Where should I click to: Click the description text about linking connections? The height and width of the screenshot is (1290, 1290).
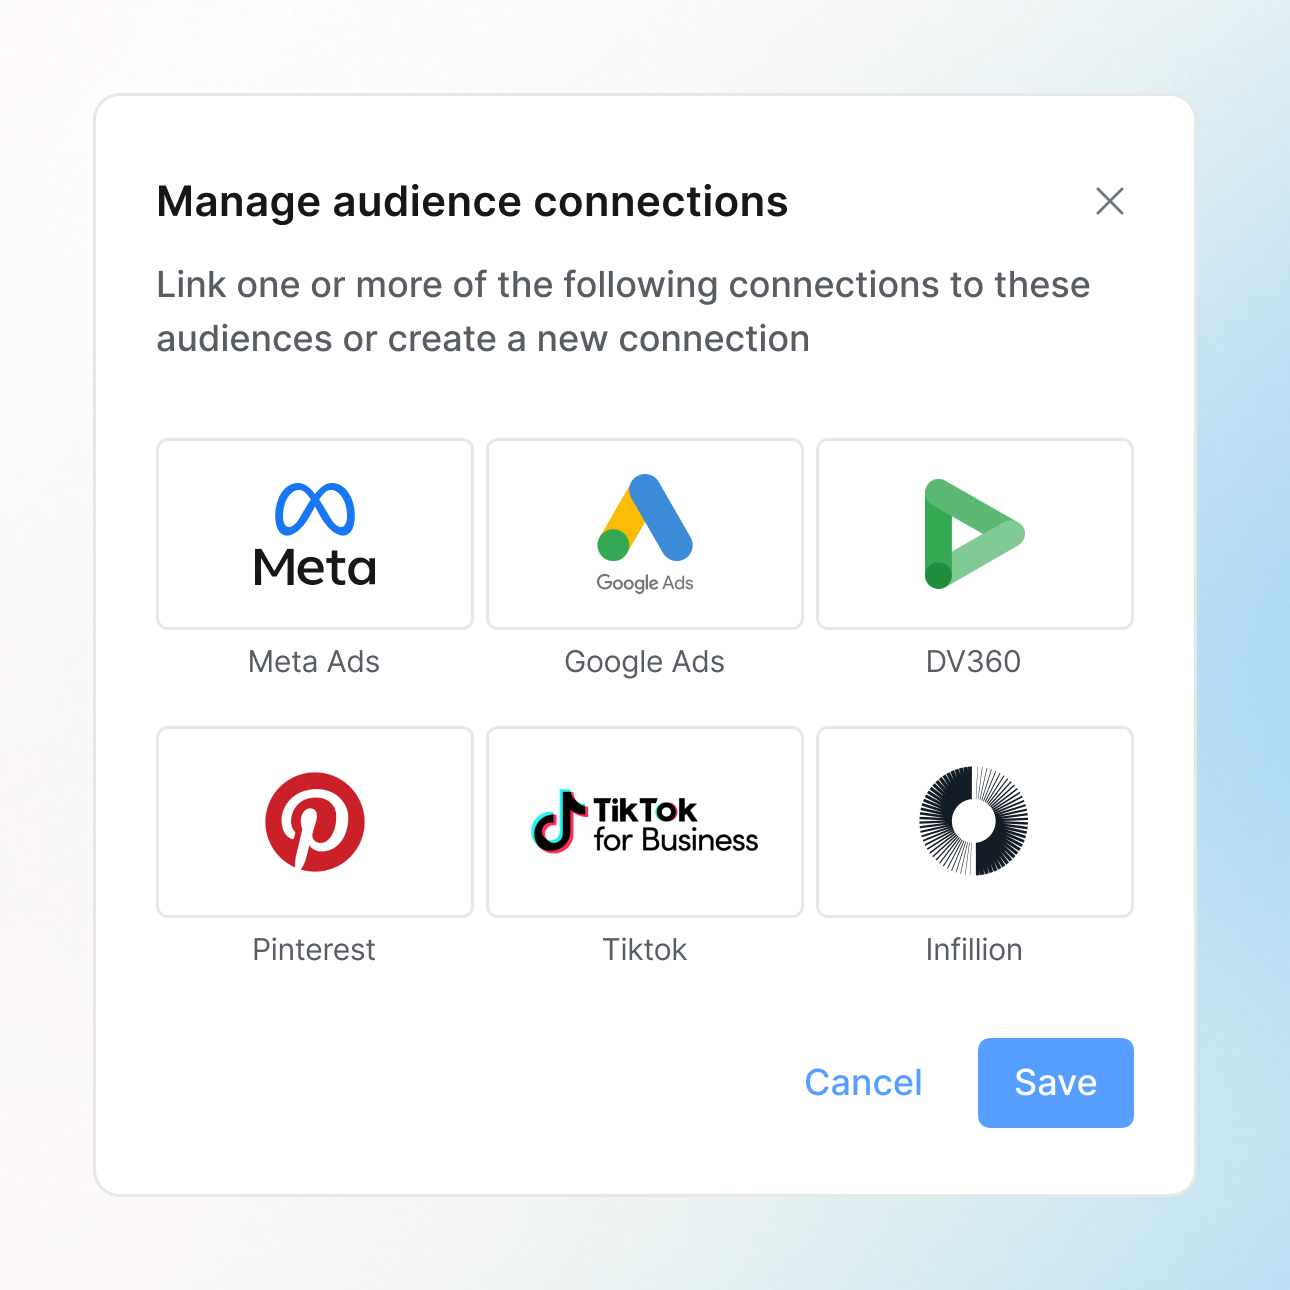coord(622,312)
